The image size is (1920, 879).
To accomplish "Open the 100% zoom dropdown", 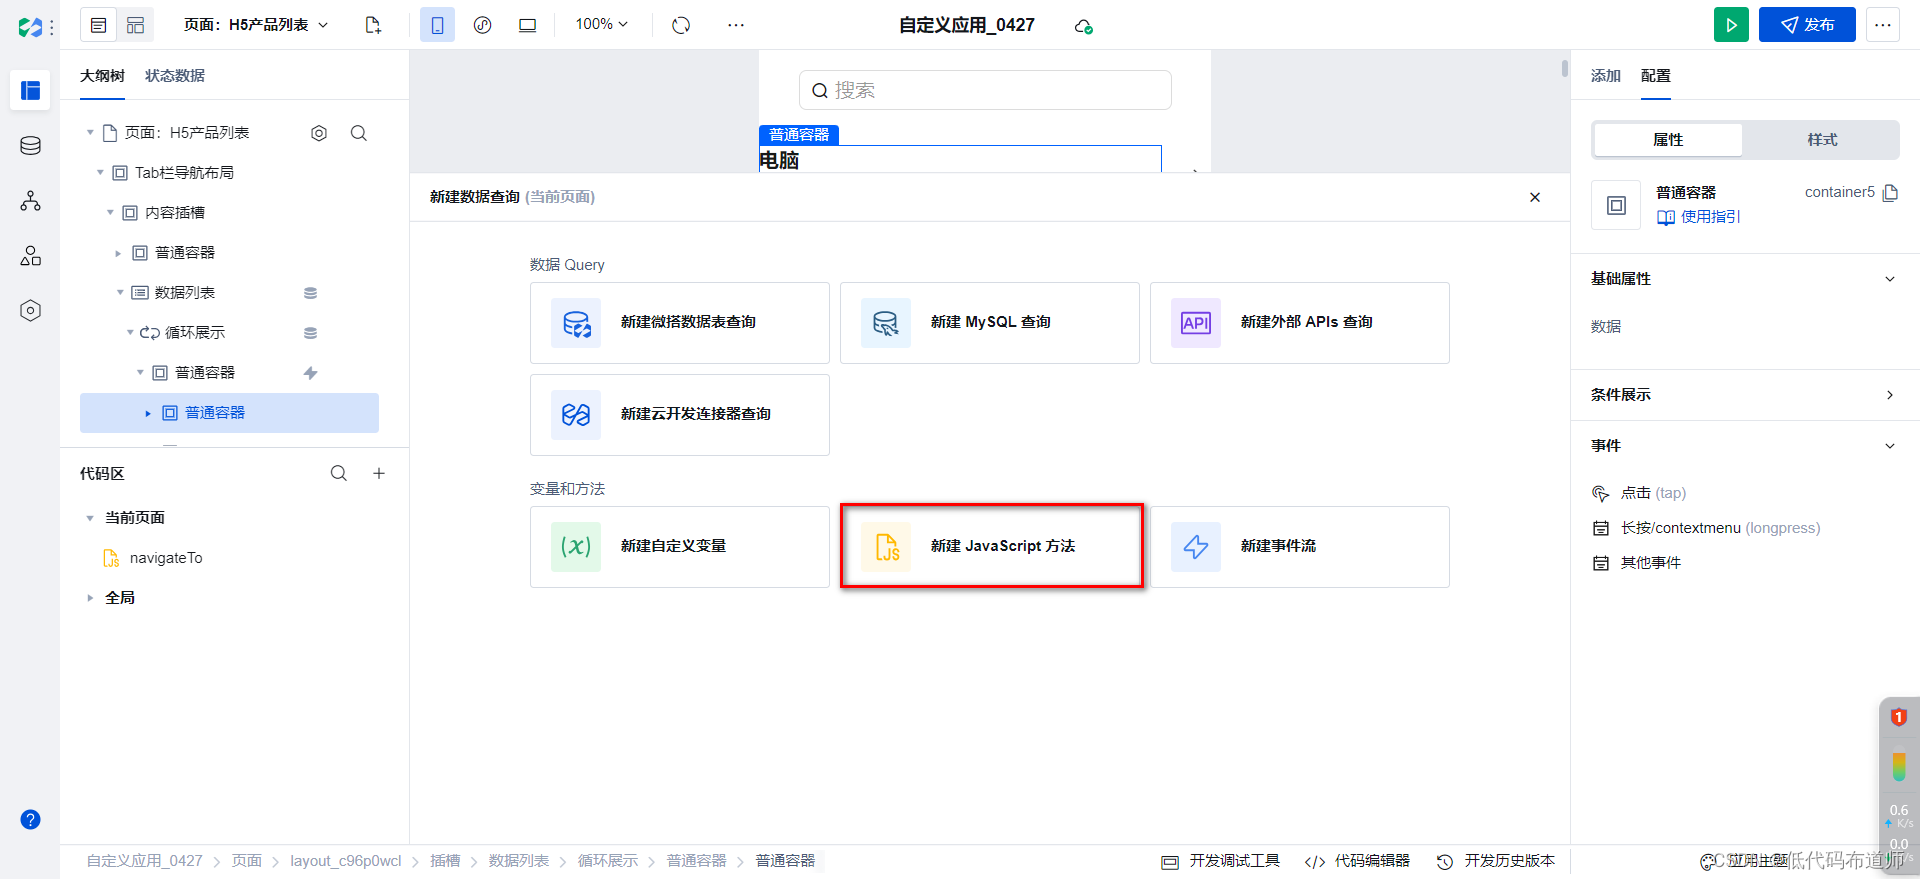I will 602,24.
